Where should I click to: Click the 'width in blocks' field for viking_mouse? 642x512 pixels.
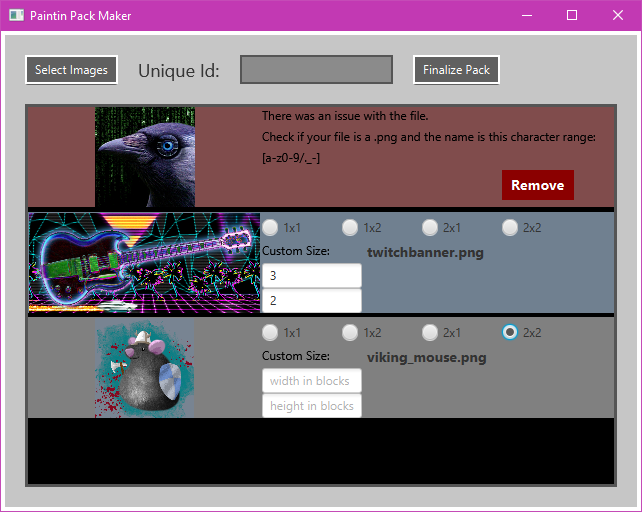312,381
